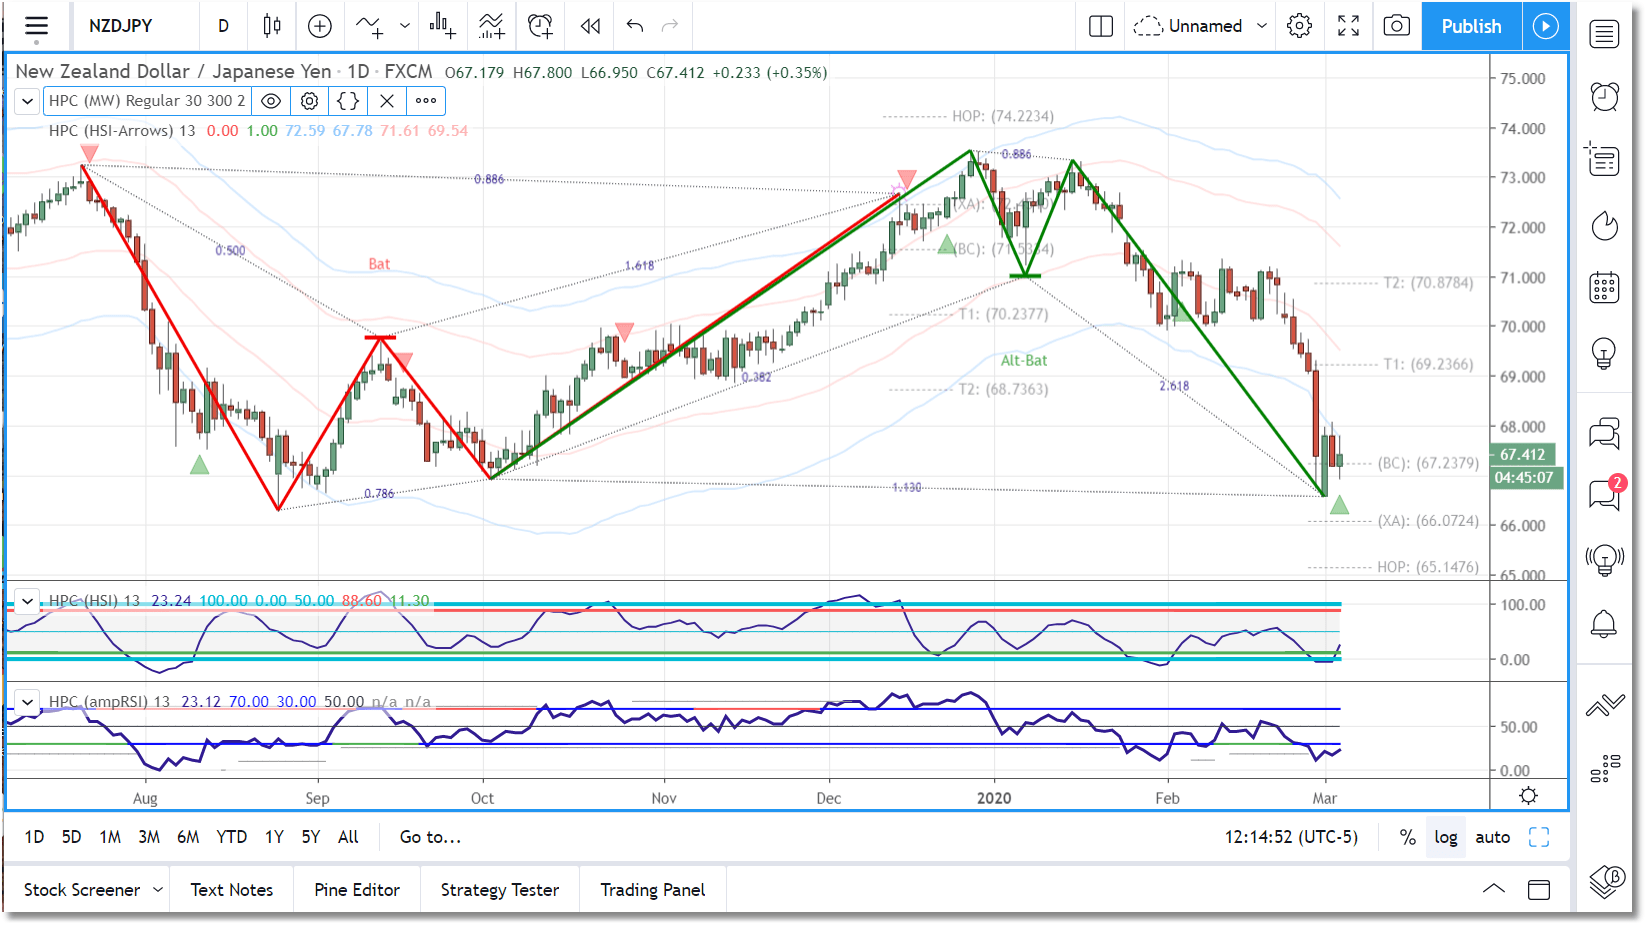This screenshot has height=926, width=1646.
Task: View HPC (MW) indicator source code
Action: (x=348, y=101)
